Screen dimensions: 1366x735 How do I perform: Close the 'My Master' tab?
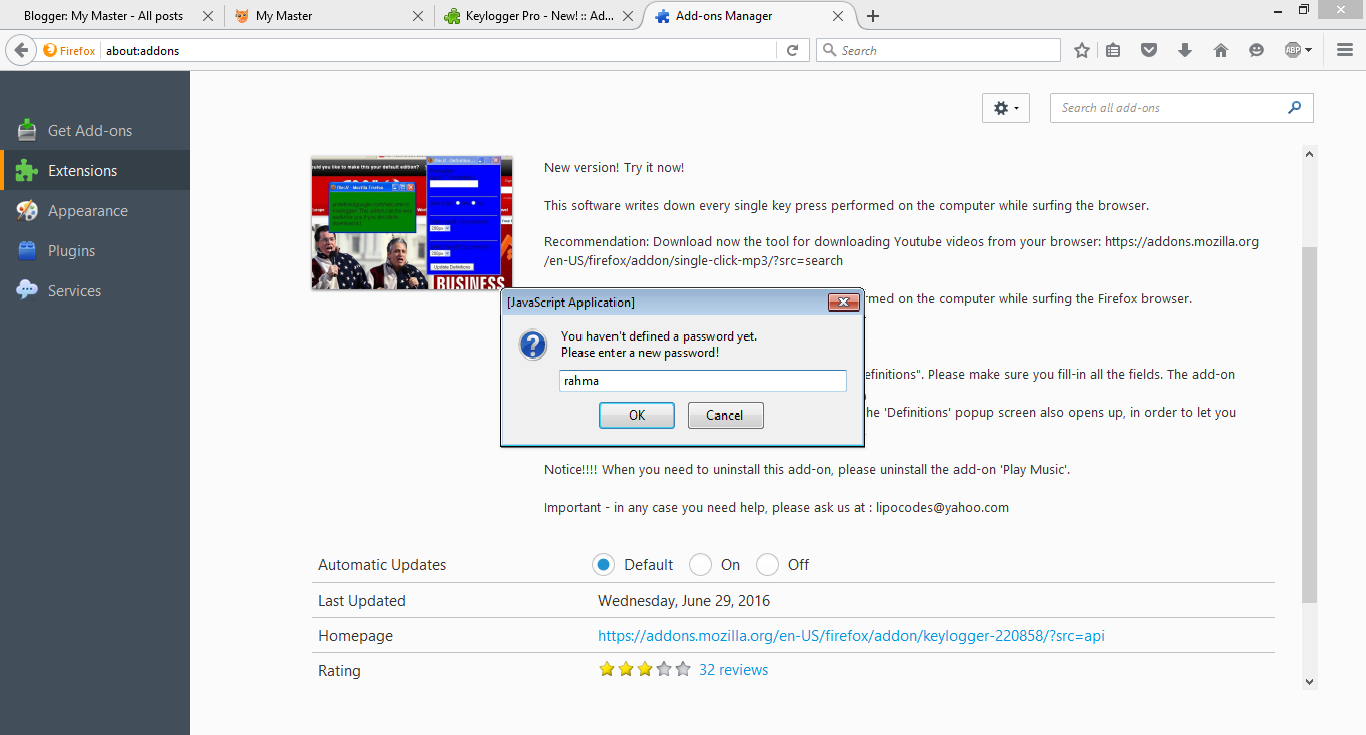[418, 16]
